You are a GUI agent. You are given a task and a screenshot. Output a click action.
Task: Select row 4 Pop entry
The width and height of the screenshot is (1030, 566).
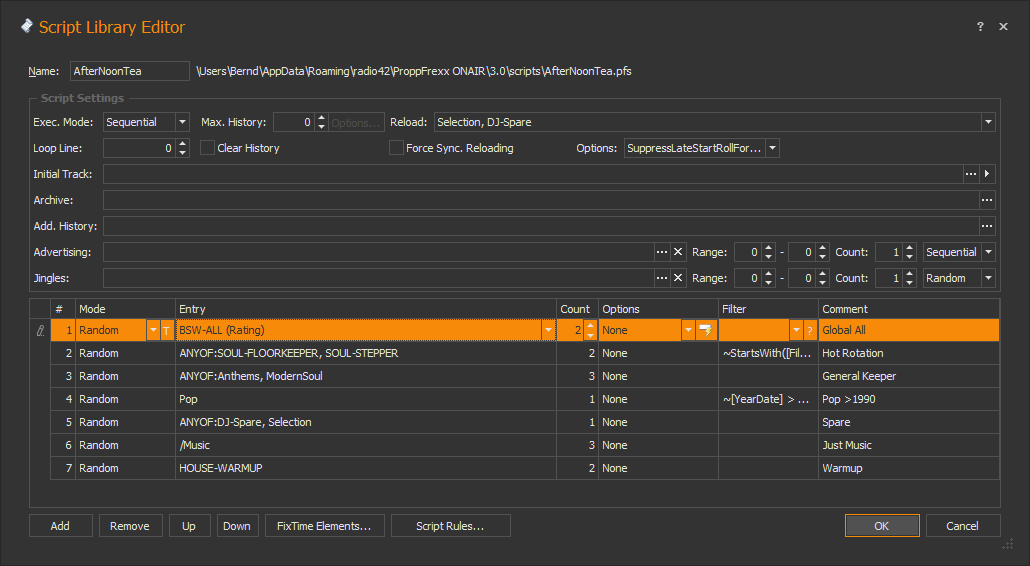coord(365,399)
